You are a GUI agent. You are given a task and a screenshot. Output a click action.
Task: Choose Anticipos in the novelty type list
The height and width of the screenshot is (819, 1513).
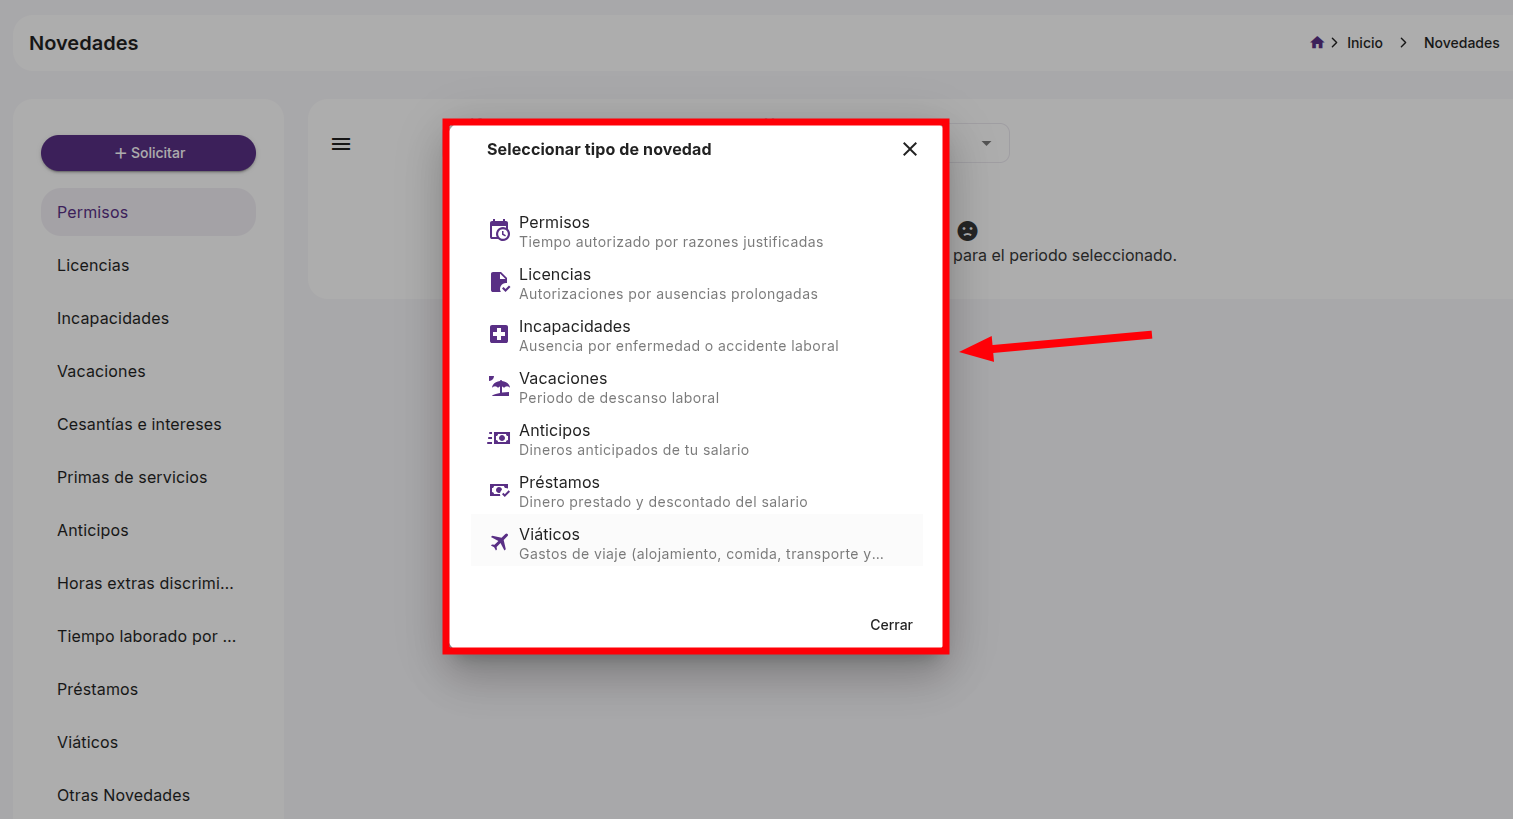tap(697, 439)
